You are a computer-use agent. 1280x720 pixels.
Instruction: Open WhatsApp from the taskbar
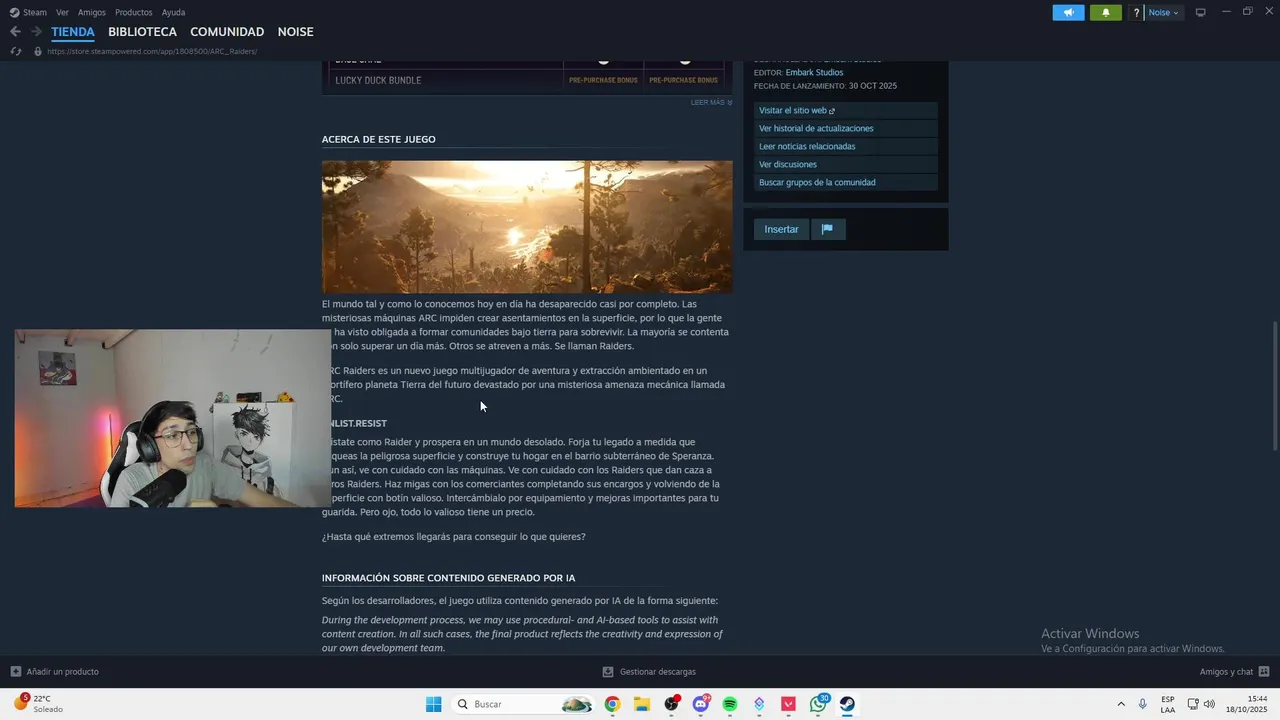[819, 704]
